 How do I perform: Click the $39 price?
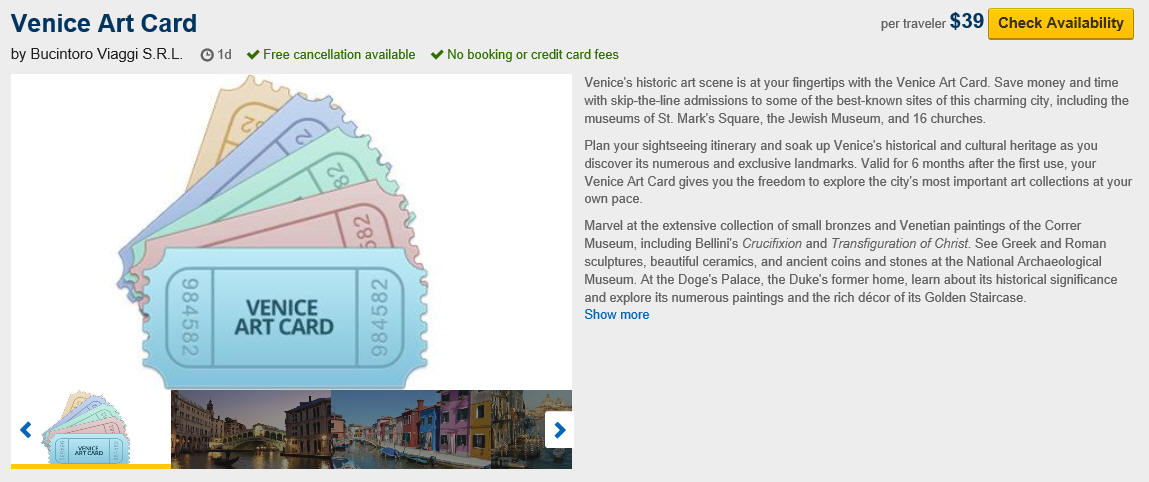pos(967,22)
